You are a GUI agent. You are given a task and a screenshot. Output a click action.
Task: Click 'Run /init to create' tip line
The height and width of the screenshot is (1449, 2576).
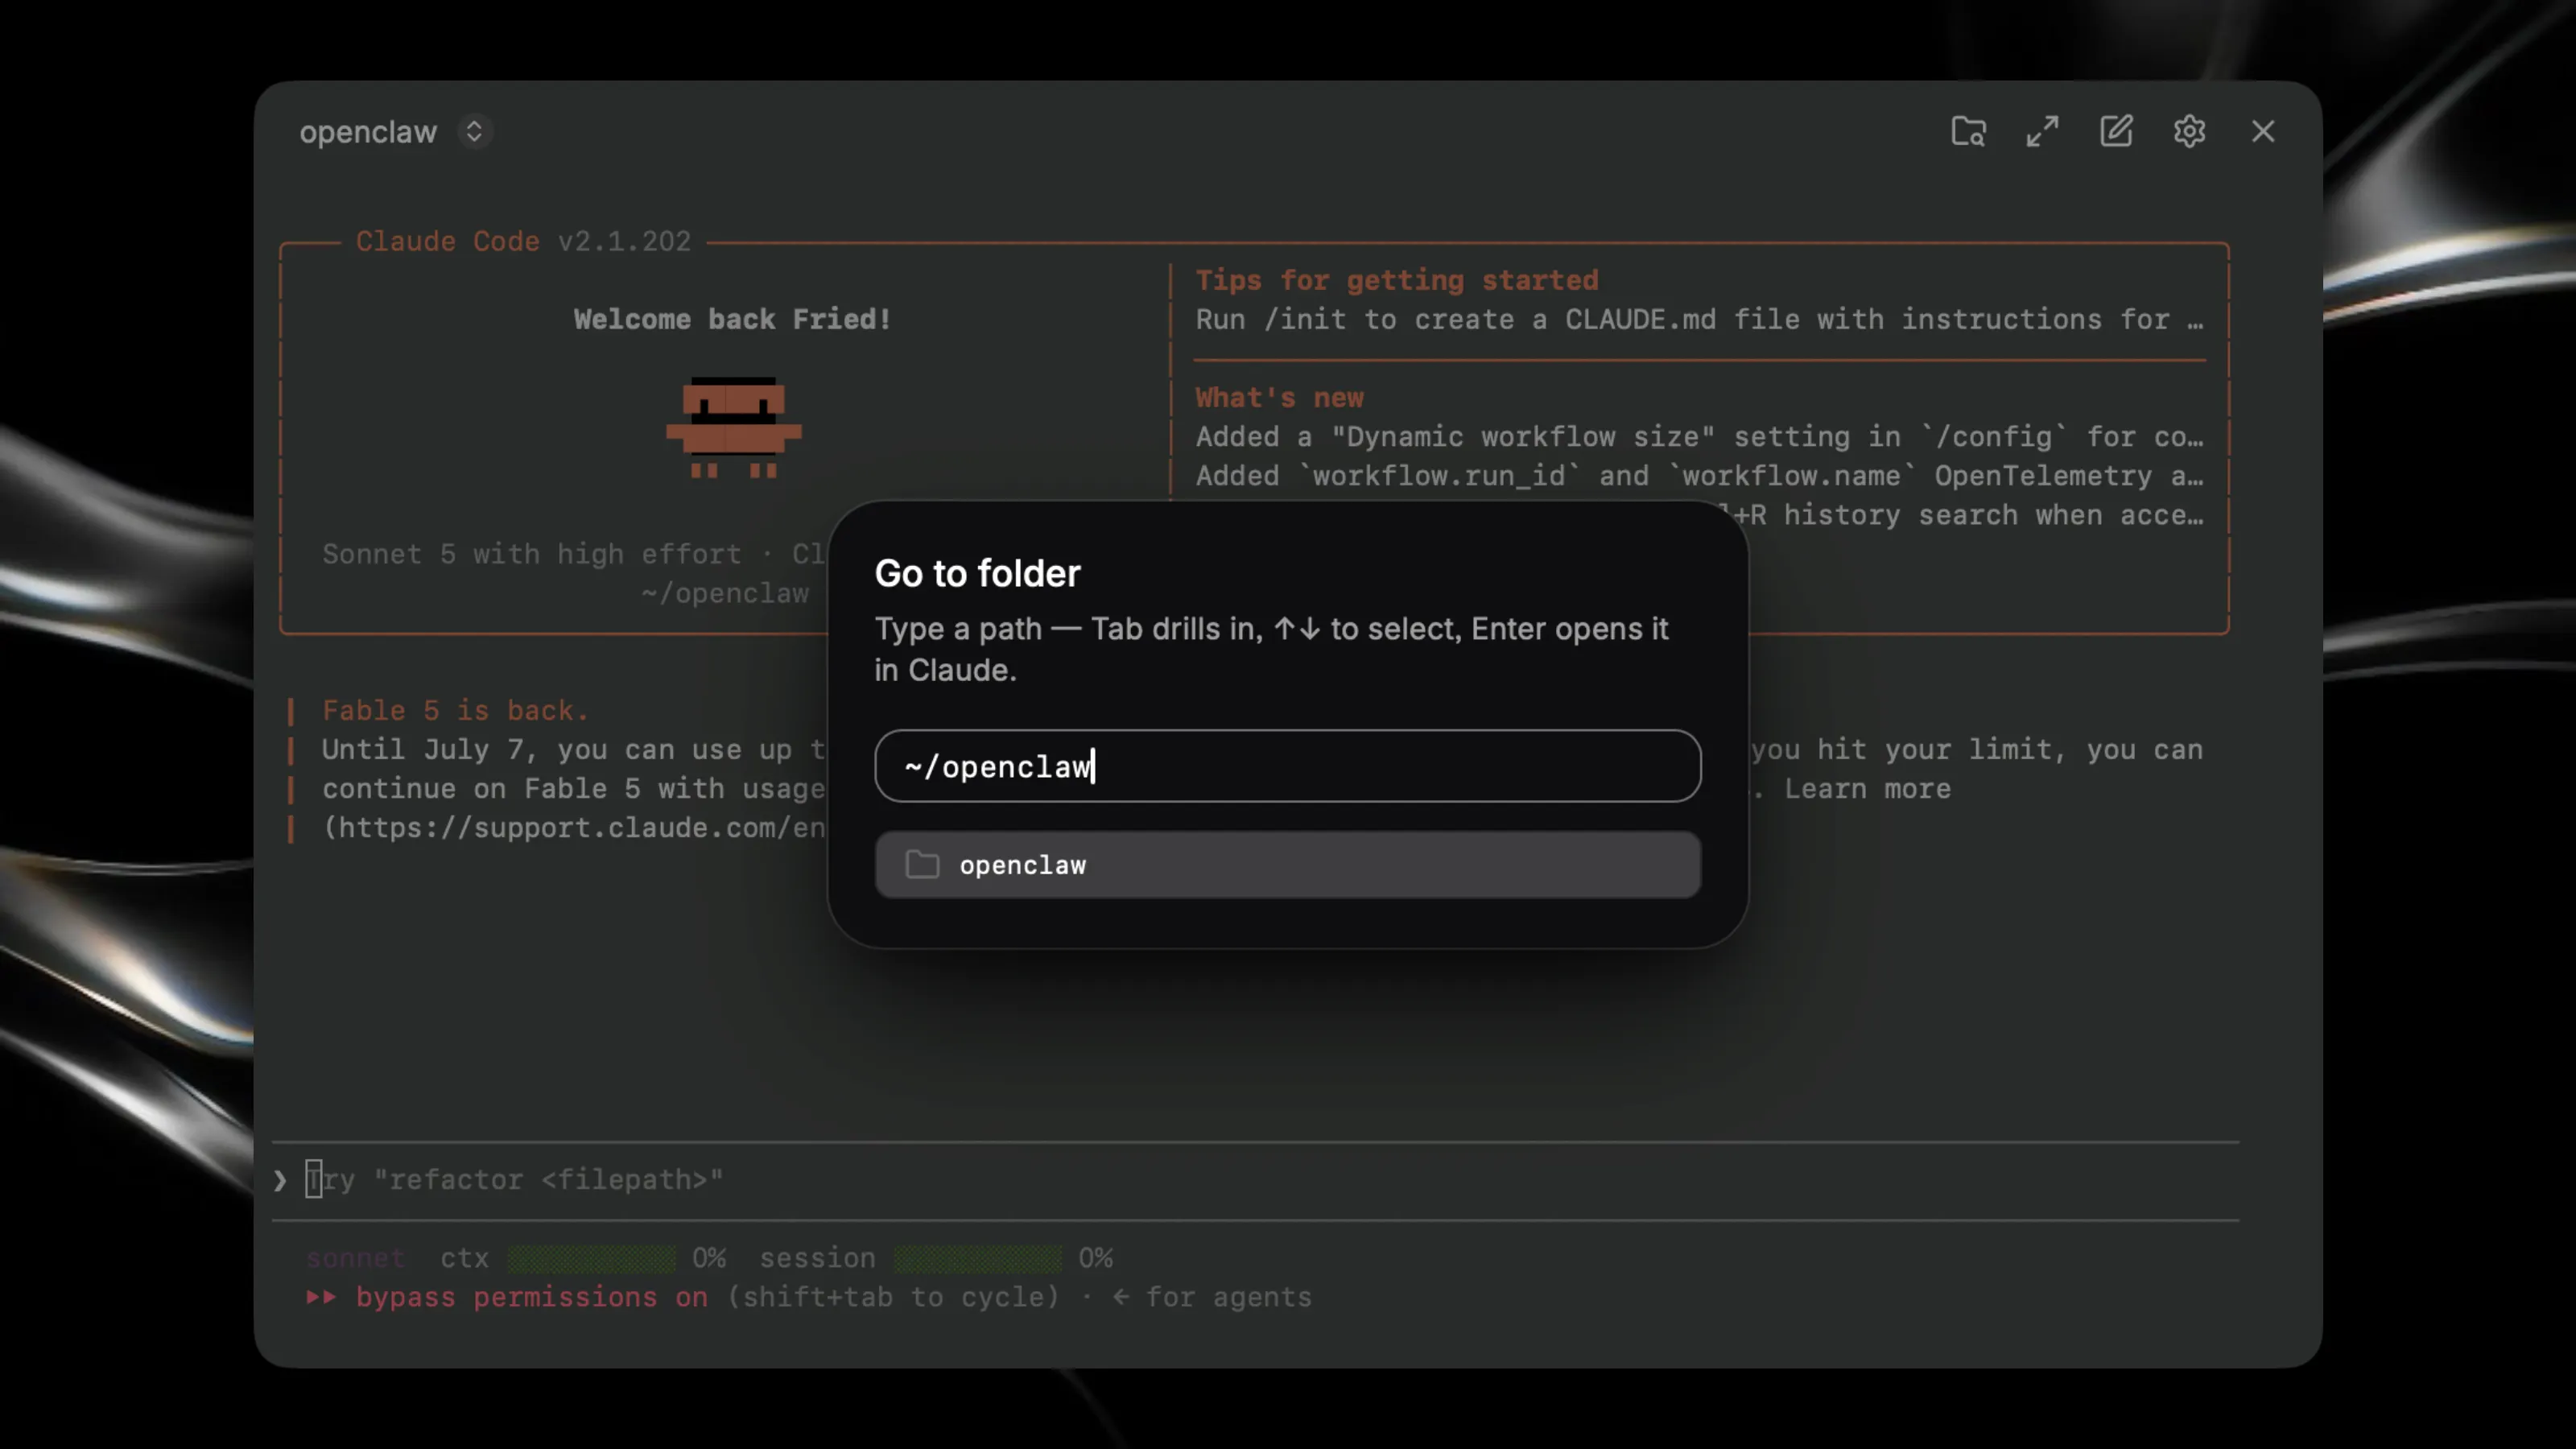pos(1699,319)
